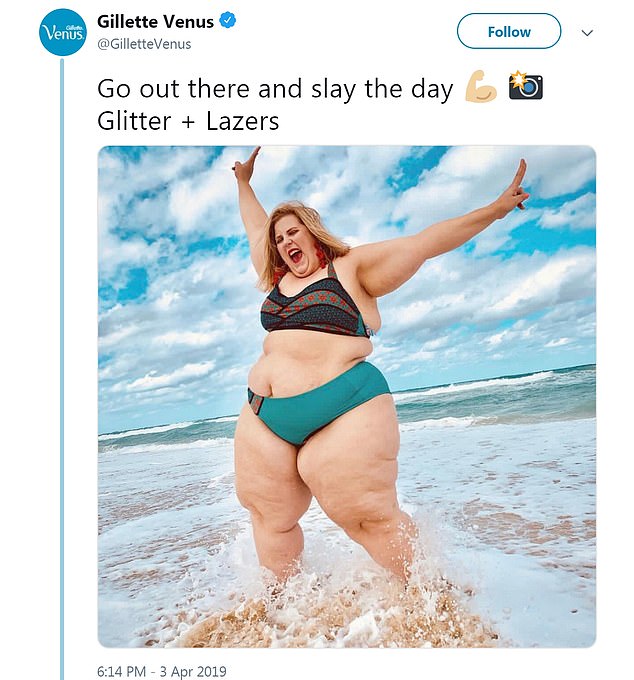This screenshot has width=634, height=680.
Task: Click the "Glitter + Lazers" text line
Action: pyautogui.click(x=188, y=120)
